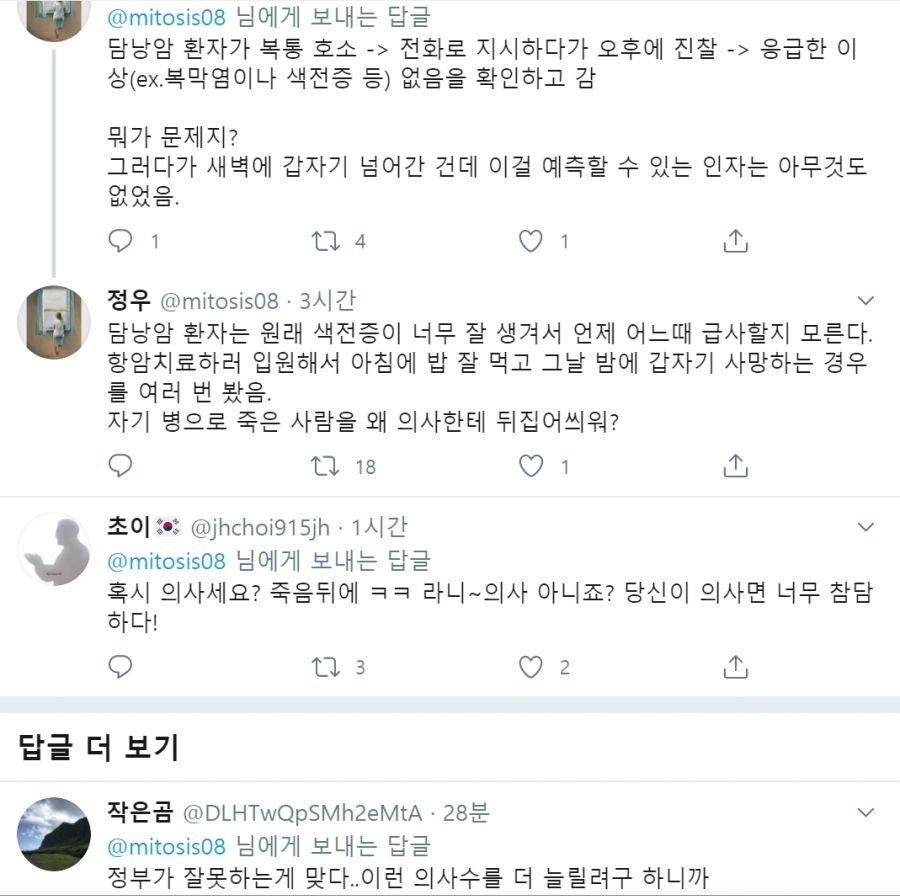
Task: Share 정우's tweet via share icon
Action: (x=735, y=466)
